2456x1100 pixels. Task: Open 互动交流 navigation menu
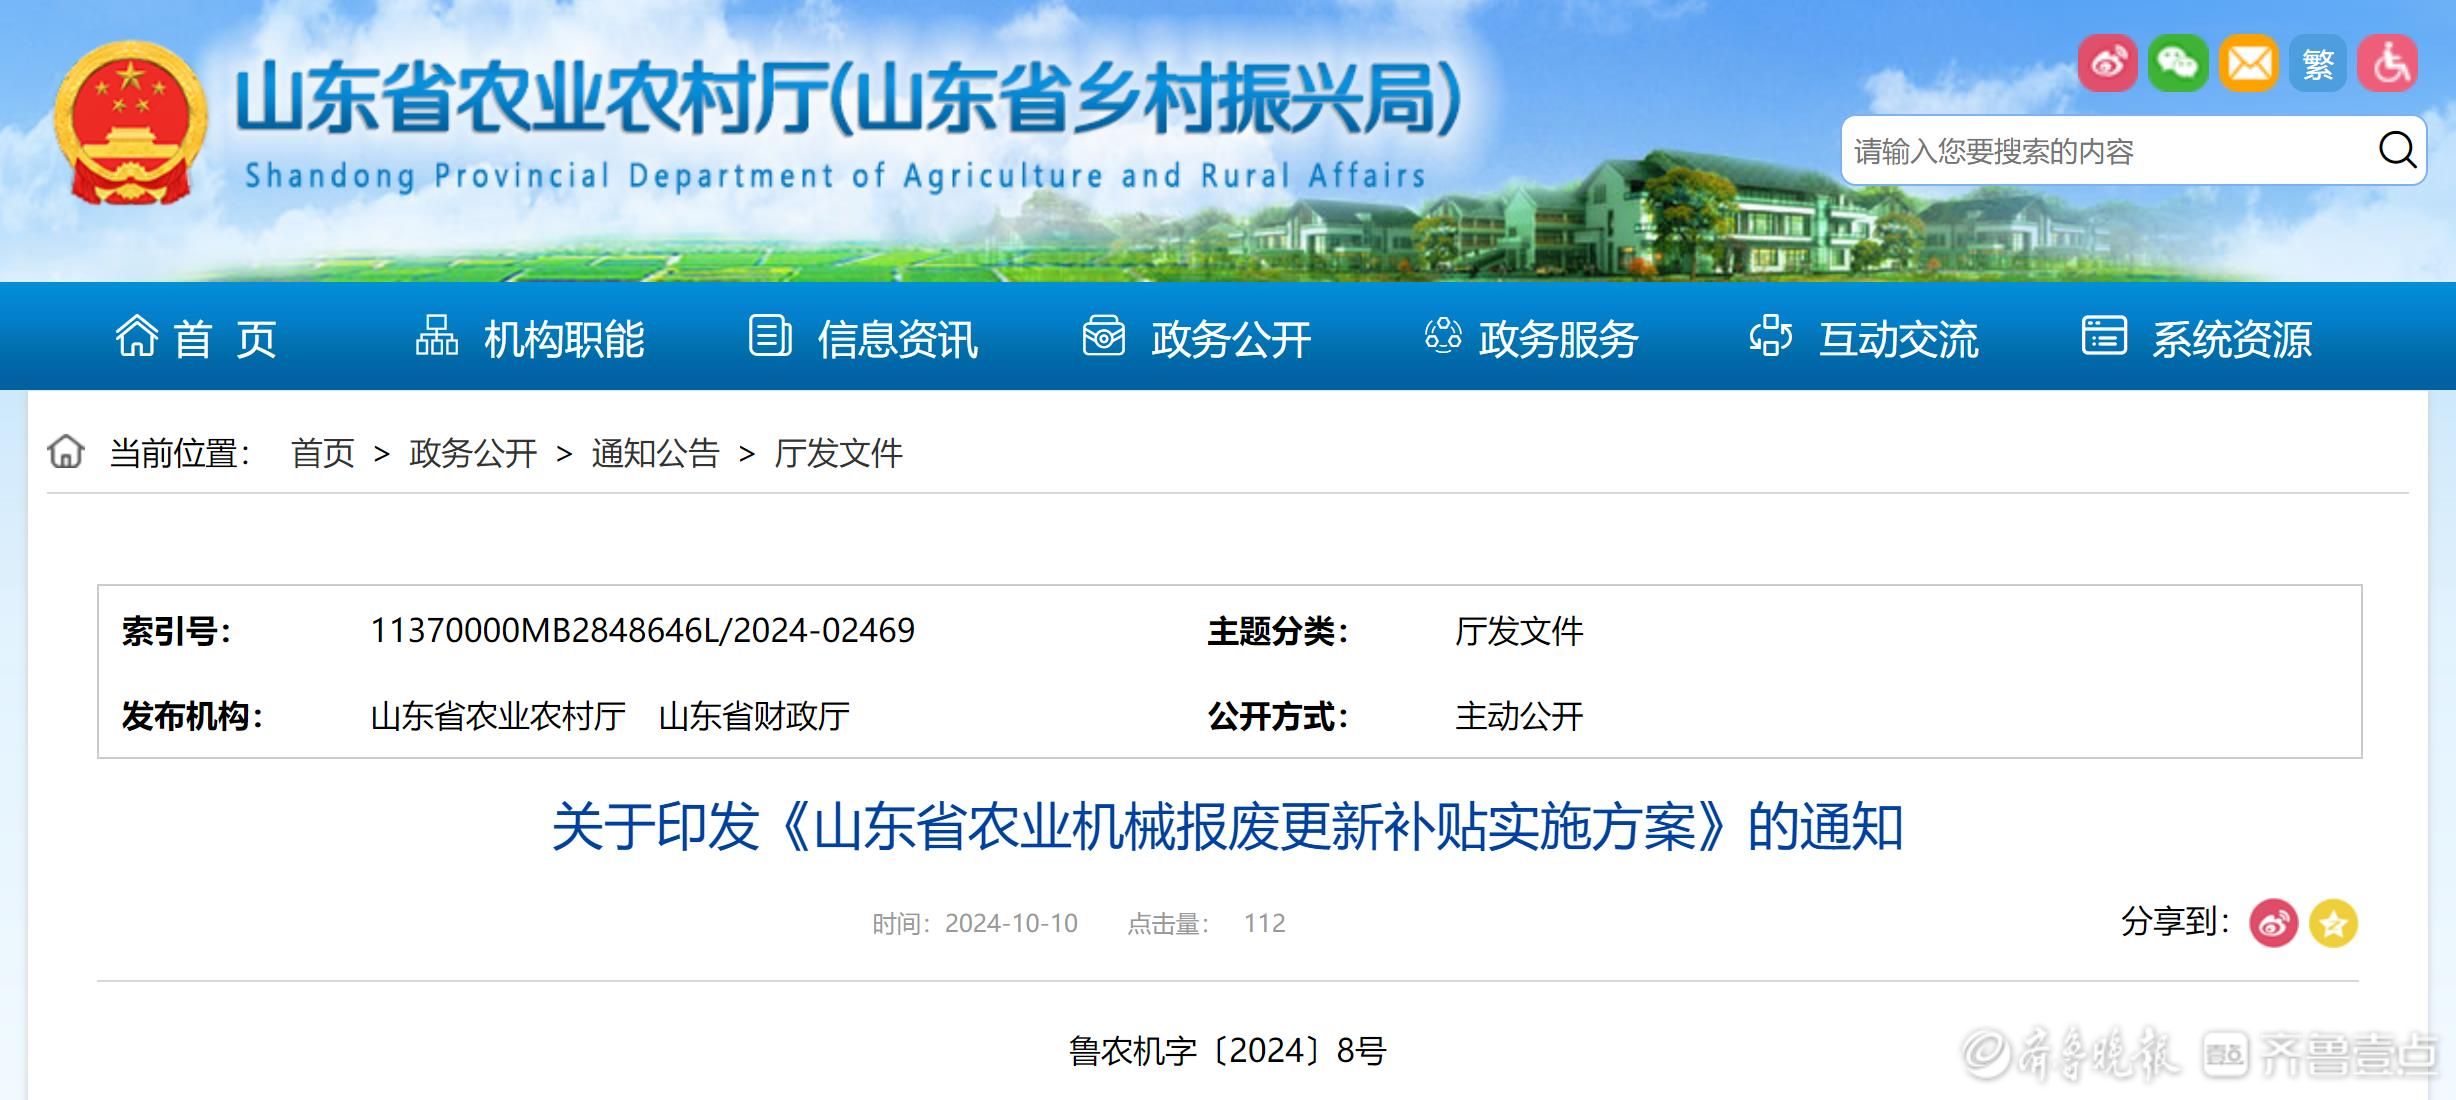tap(1898, 339)
